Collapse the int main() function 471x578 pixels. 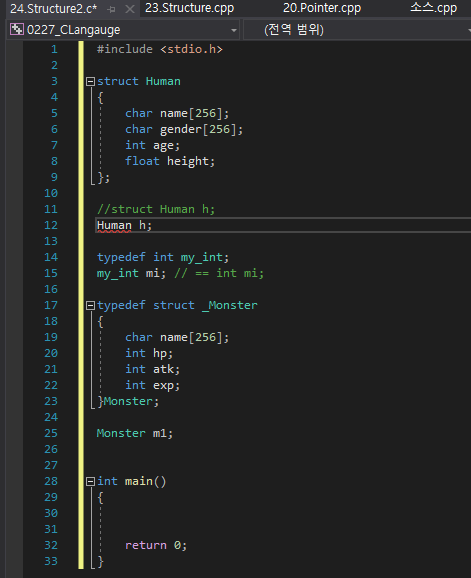pyautogui.click(x=90, y=482)
